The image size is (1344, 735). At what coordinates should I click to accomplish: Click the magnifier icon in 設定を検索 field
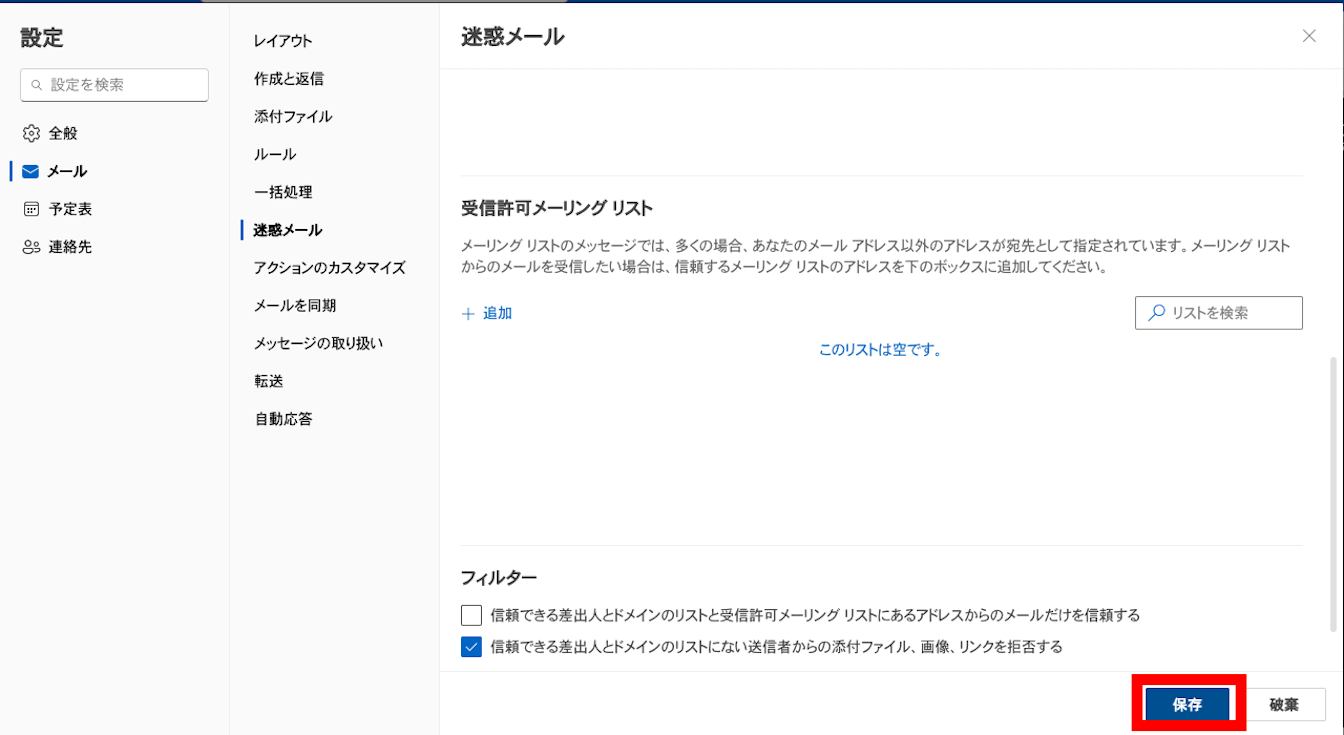point(37,86)
